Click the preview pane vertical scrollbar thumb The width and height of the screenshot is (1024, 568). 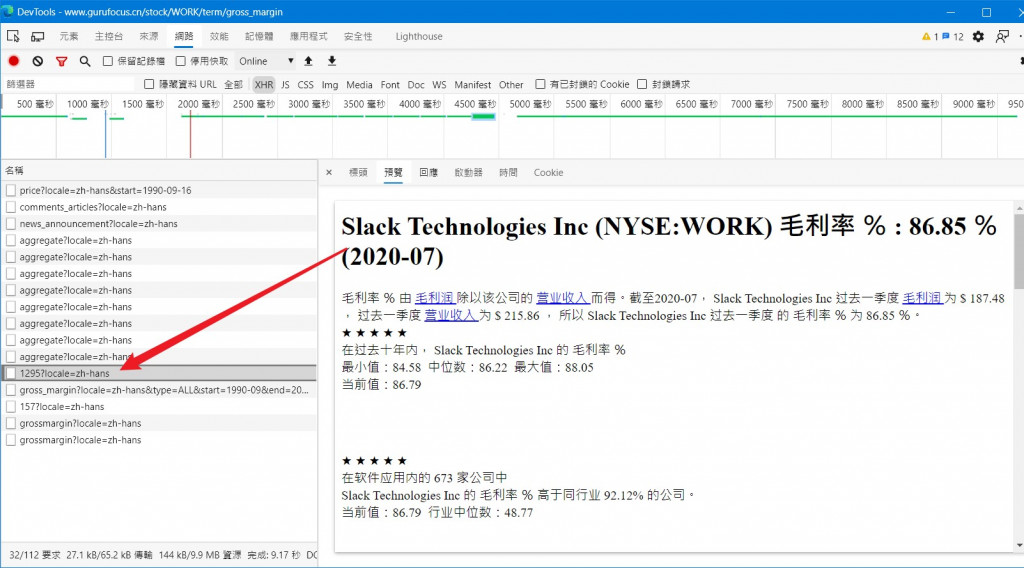[1019, 251]
